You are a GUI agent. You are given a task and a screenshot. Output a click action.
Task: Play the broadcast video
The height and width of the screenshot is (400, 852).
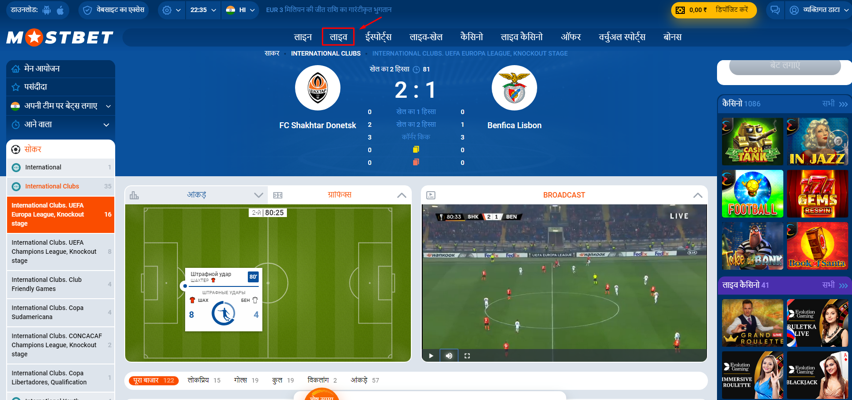click(431, 355)
